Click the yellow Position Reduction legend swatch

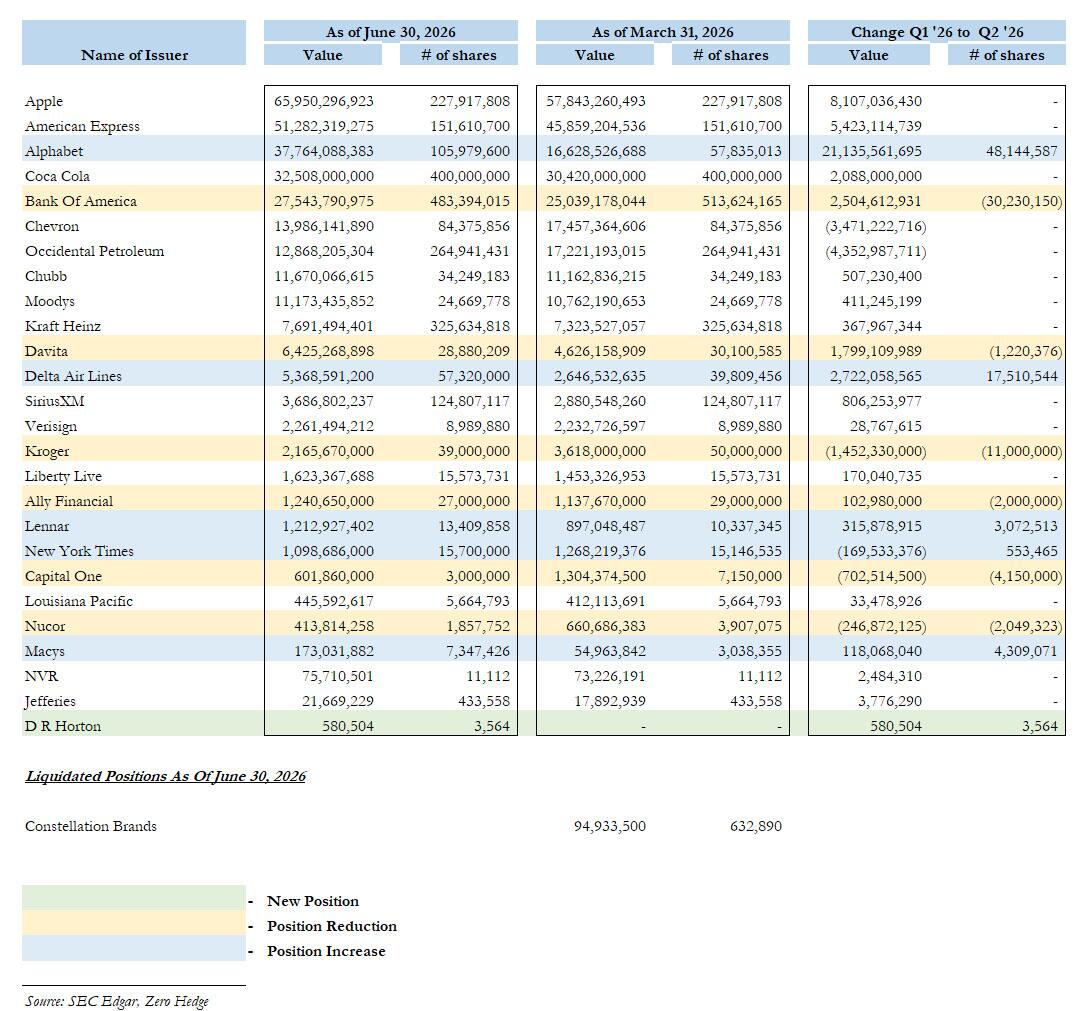click(x=134, y=923)
